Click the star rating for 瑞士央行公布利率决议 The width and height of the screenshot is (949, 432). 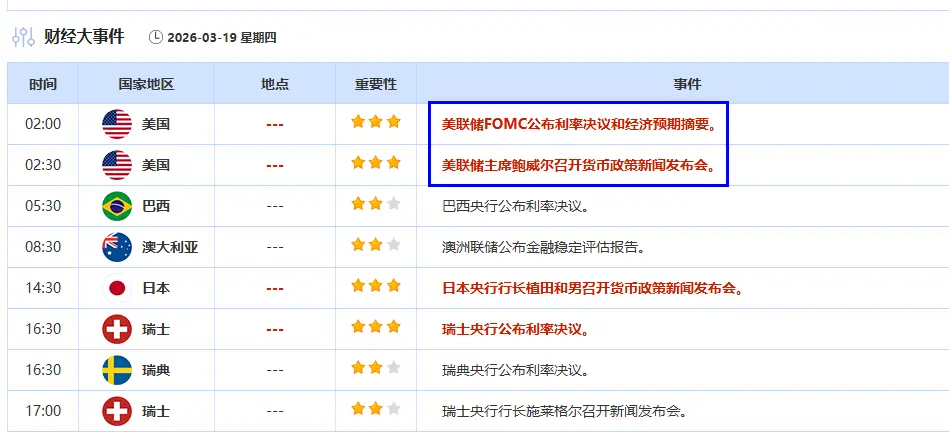376,327
